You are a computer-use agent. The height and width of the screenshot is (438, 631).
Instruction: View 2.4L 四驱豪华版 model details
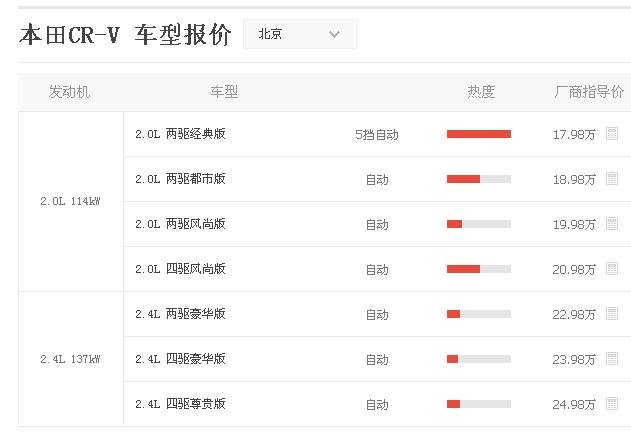(x=181, y=359)
